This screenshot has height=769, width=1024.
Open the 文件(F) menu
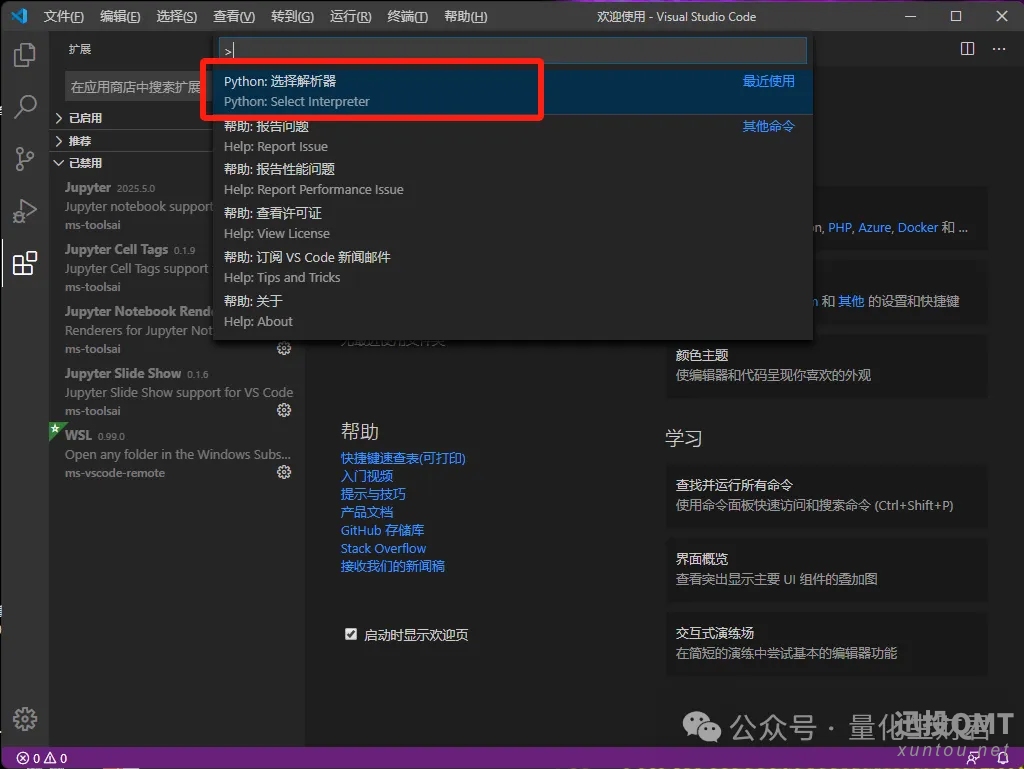pyautogui.click(x=63, y=16)
